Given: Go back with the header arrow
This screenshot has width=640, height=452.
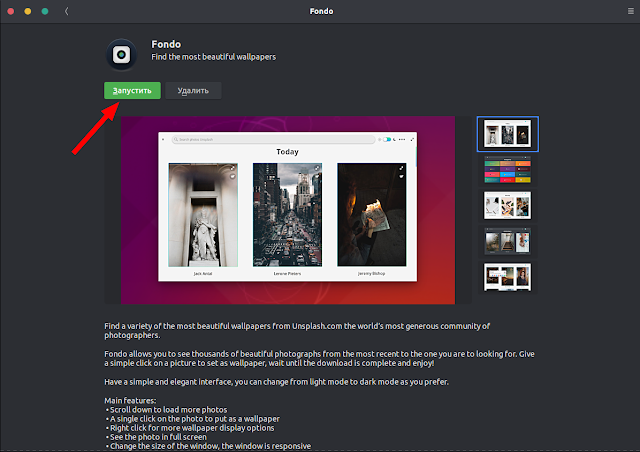Looking at the screenshot, I should coord(67,11).
